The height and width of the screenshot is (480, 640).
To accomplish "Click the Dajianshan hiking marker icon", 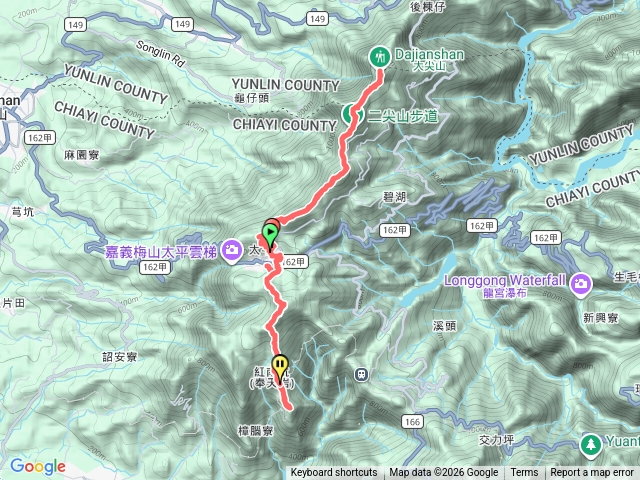I will [x=380, y=57].
